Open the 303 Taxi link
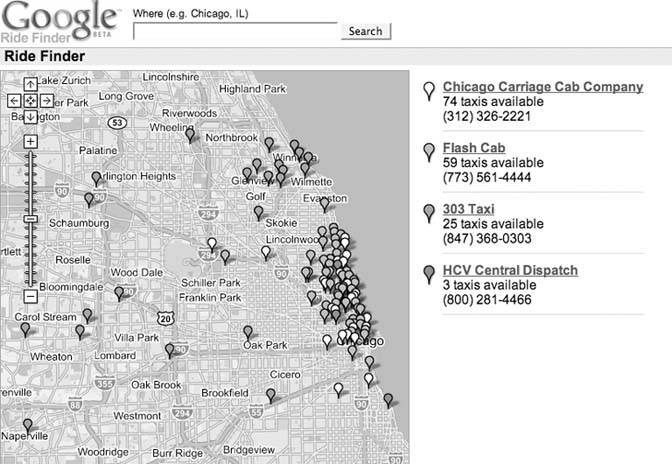The width and height of the screenshot is (672, 464). click(468, 209)
